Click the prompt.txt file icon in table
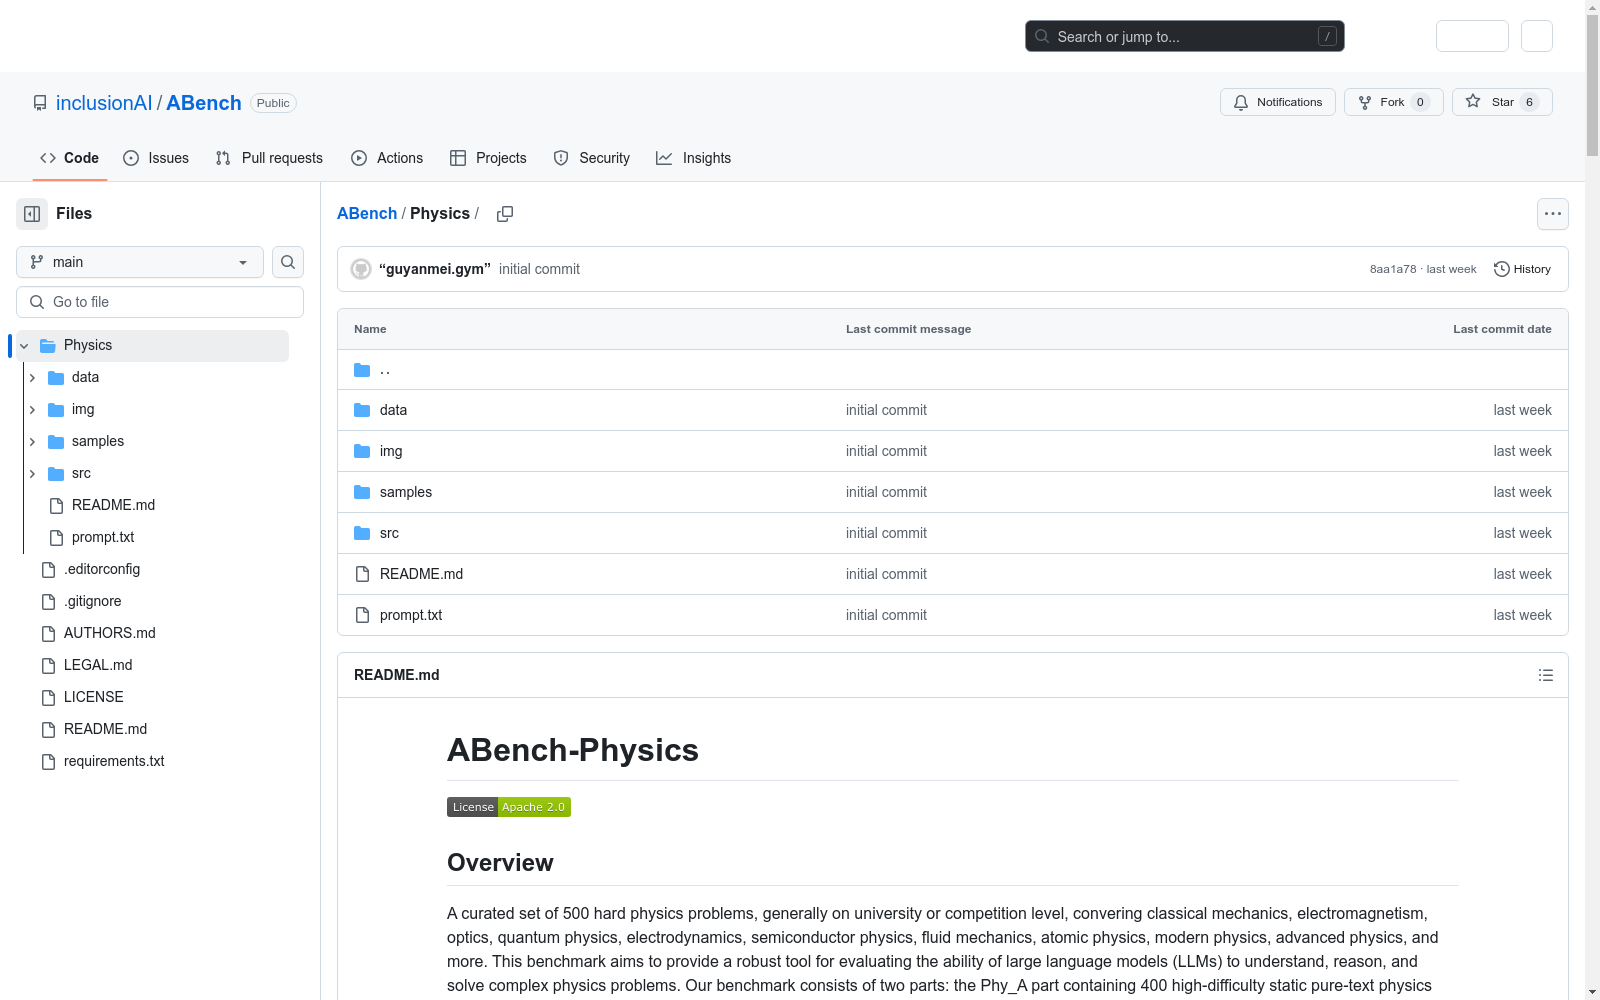The height and width of the screenshot is (1000, 1600). [362, 615]
